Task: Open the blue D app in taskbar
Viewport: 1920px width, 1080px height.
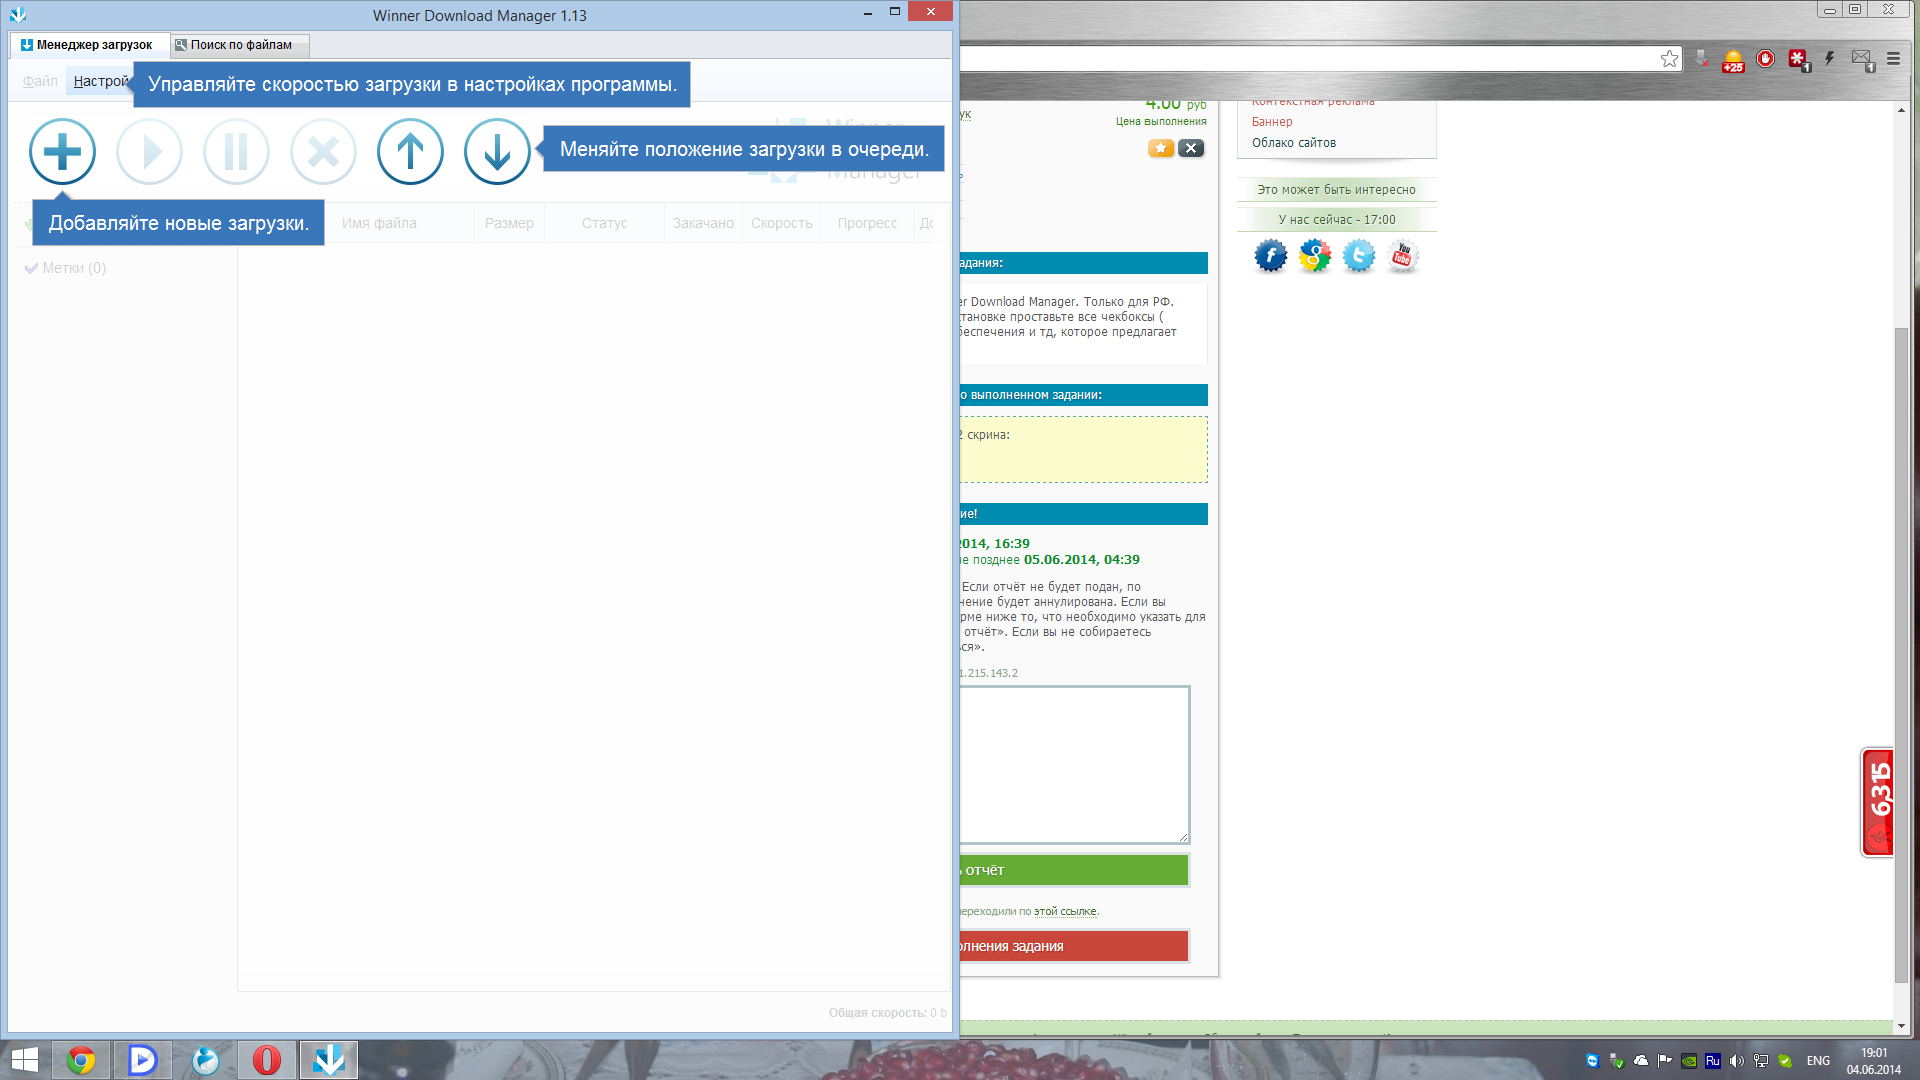Action: [x=143, y=1060]
